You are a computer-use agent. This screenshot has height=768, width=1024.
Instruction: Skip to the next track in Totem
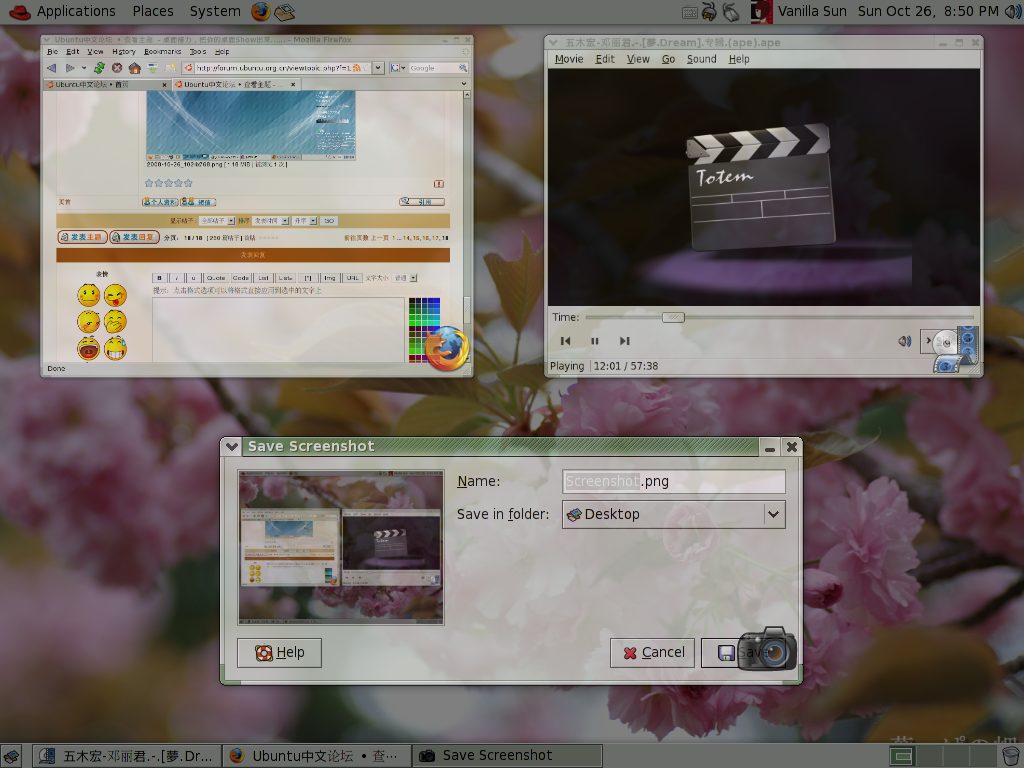pyautogui.click(x=624, y=341)
